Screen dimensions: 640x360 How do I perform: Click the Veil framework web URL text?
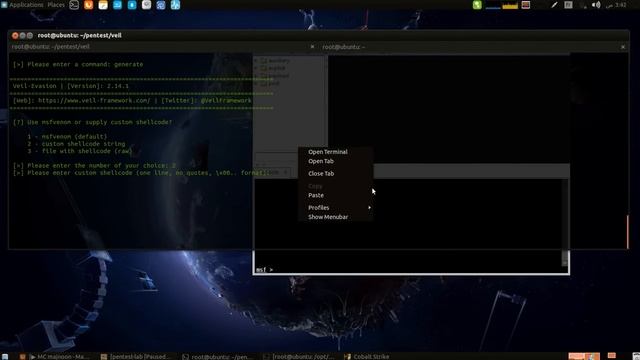pos(94,100)
